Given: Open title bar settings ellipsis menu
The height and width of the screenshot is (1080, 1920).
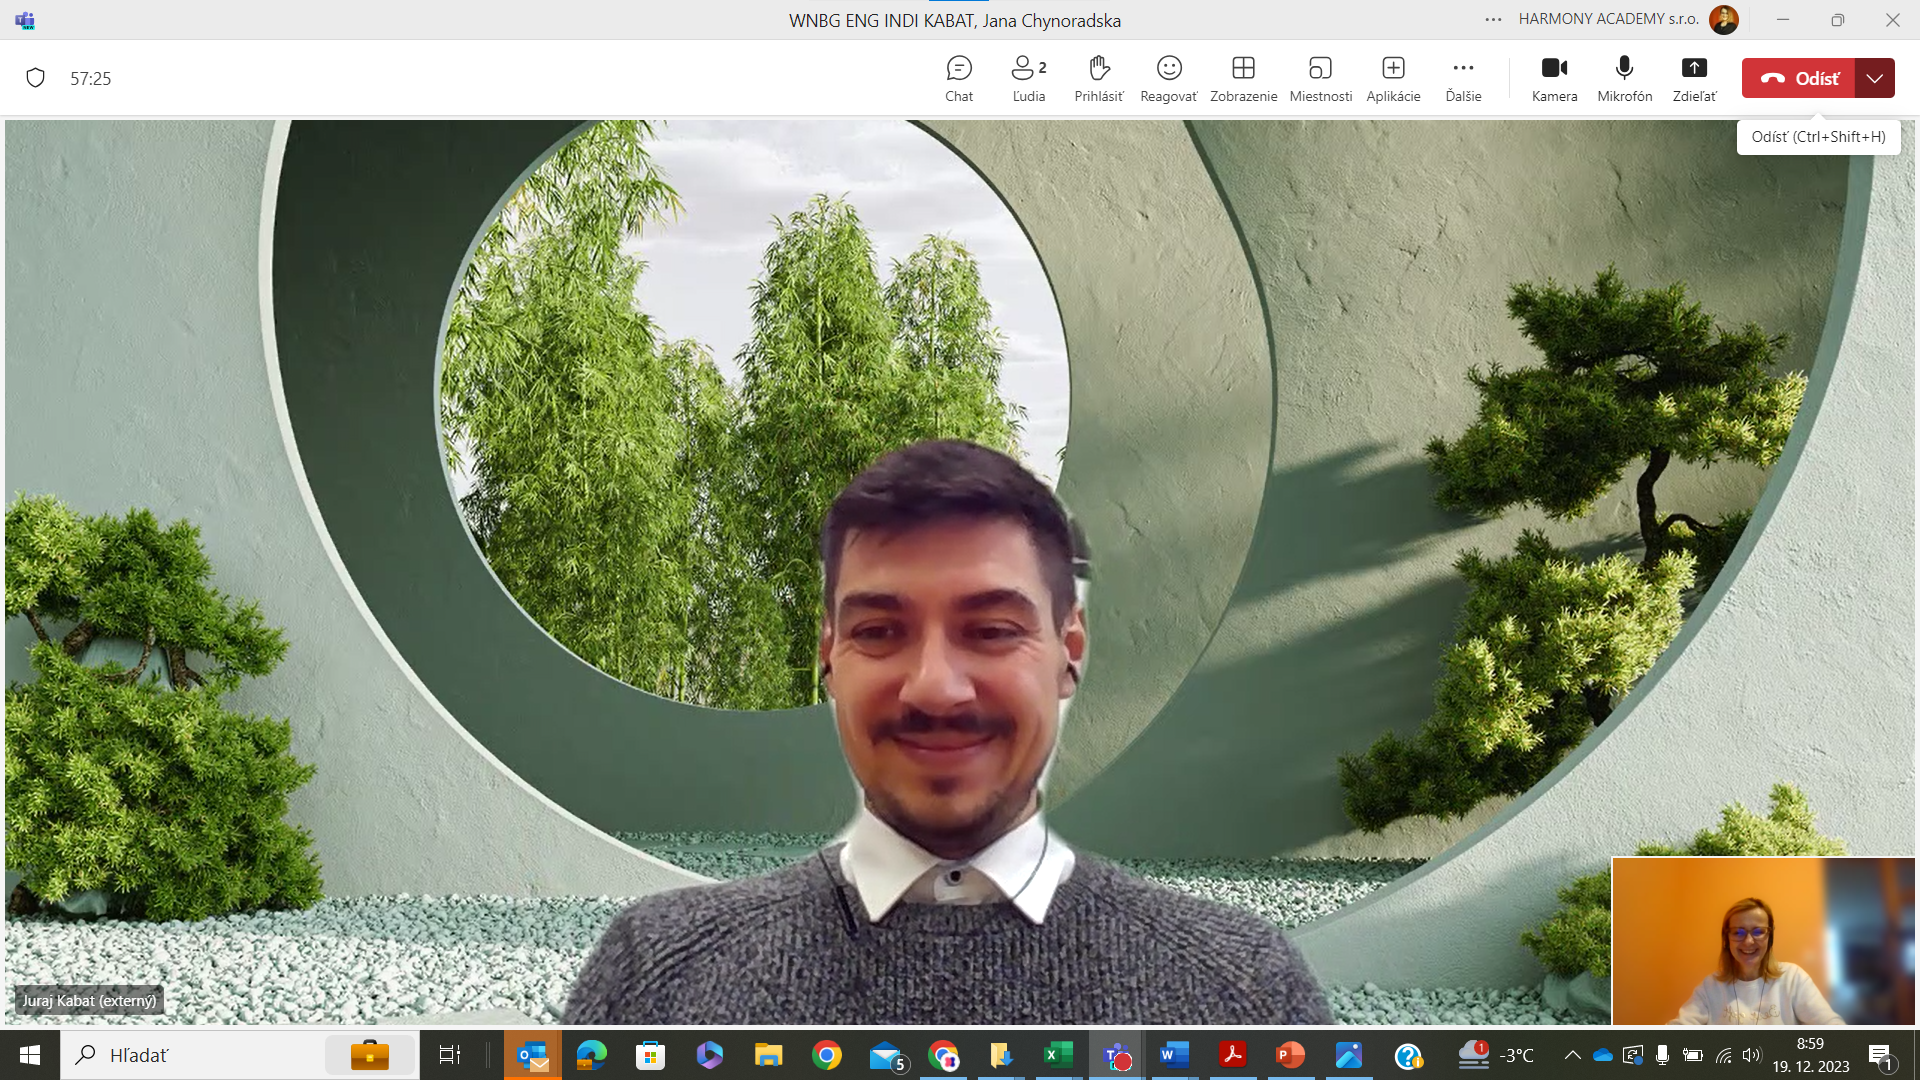Looking at the screenshot, I should coord(1493,20).
